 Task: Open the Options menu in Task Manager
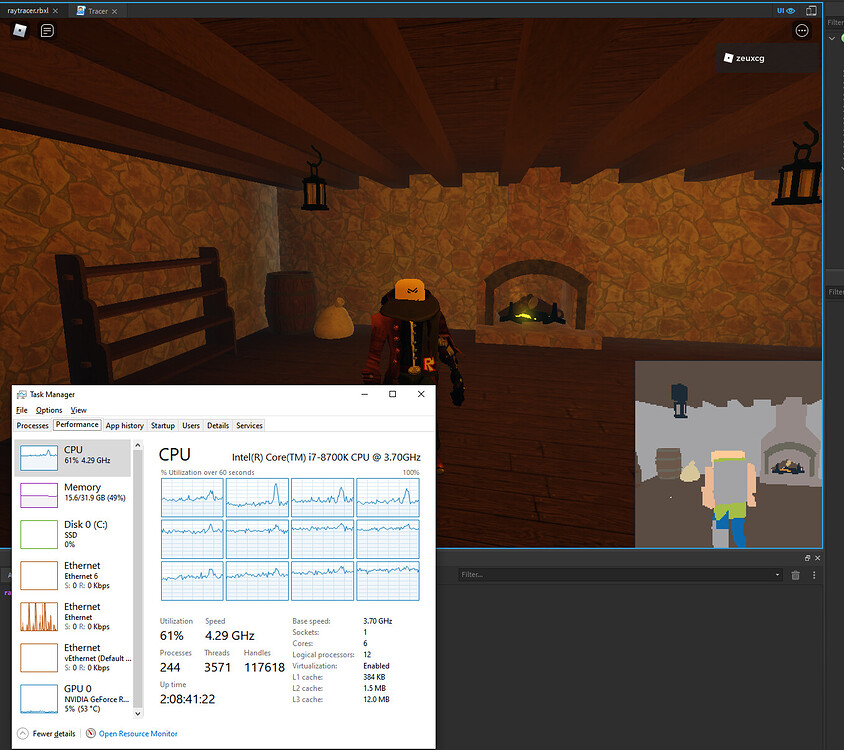click(47, 410)
